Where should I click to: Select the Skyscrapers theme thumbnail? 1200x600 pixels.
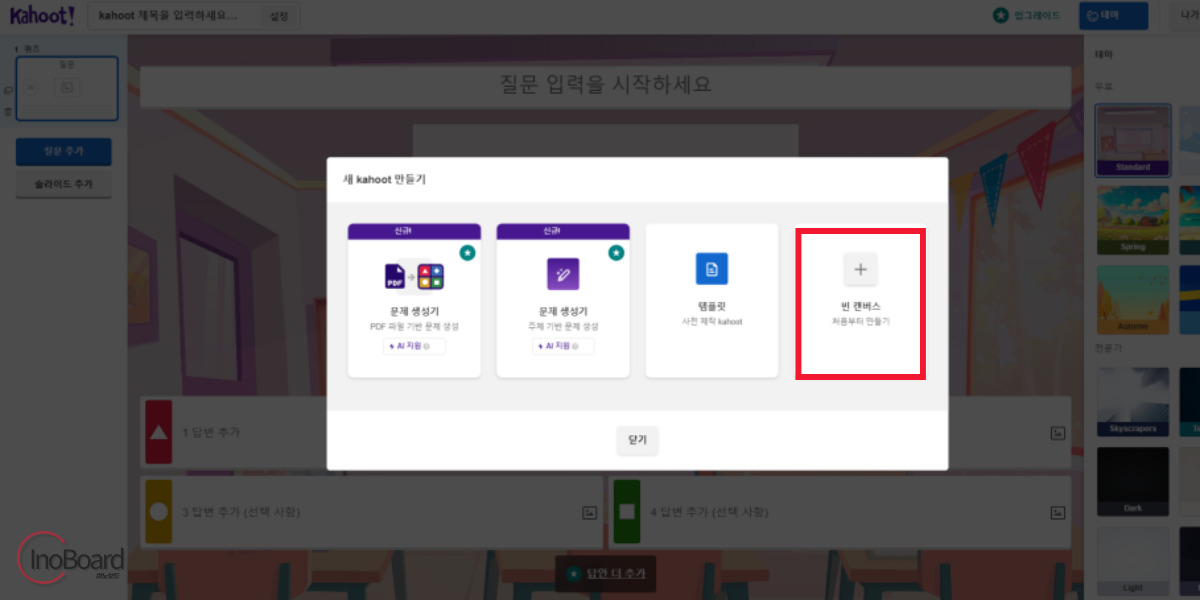point(1133,401)
